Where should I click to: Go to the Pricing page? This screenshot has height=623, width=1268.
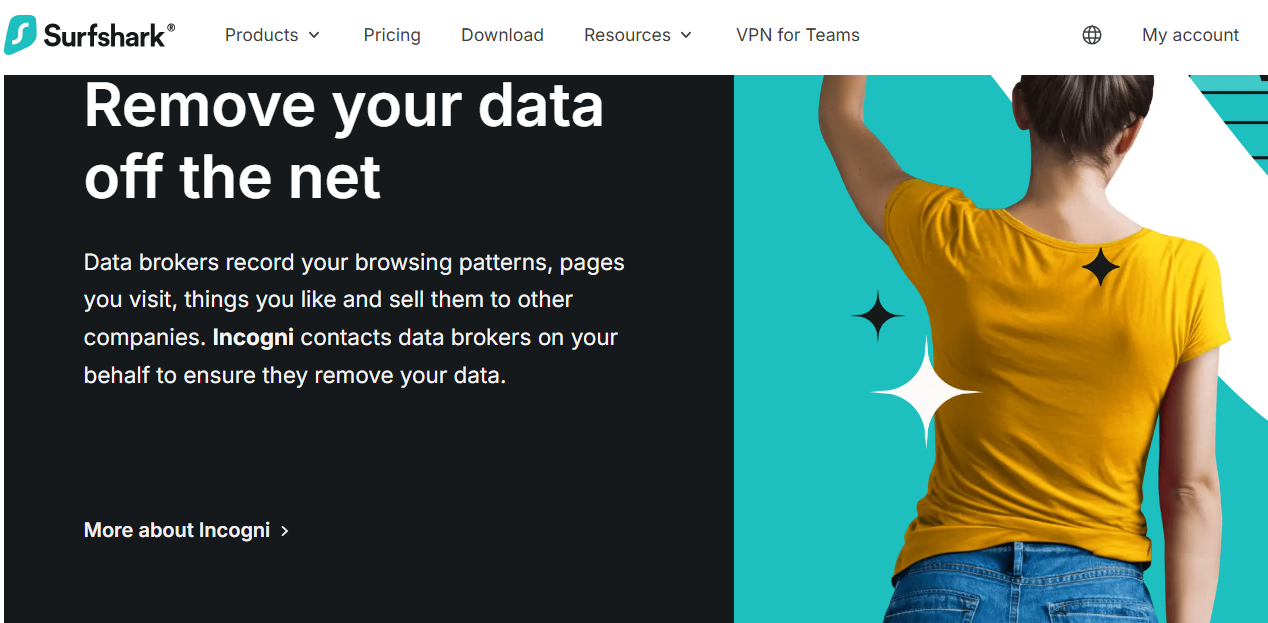(x=392, y=35)
